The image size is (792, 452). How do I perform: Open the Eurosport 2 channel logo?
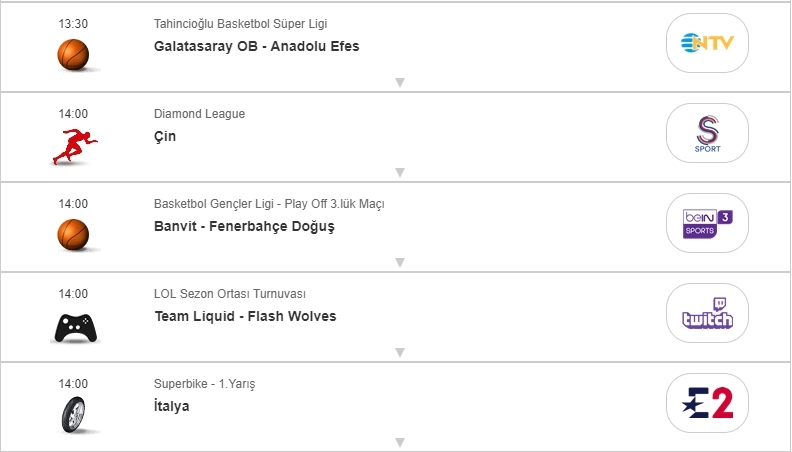coord(707,403)
